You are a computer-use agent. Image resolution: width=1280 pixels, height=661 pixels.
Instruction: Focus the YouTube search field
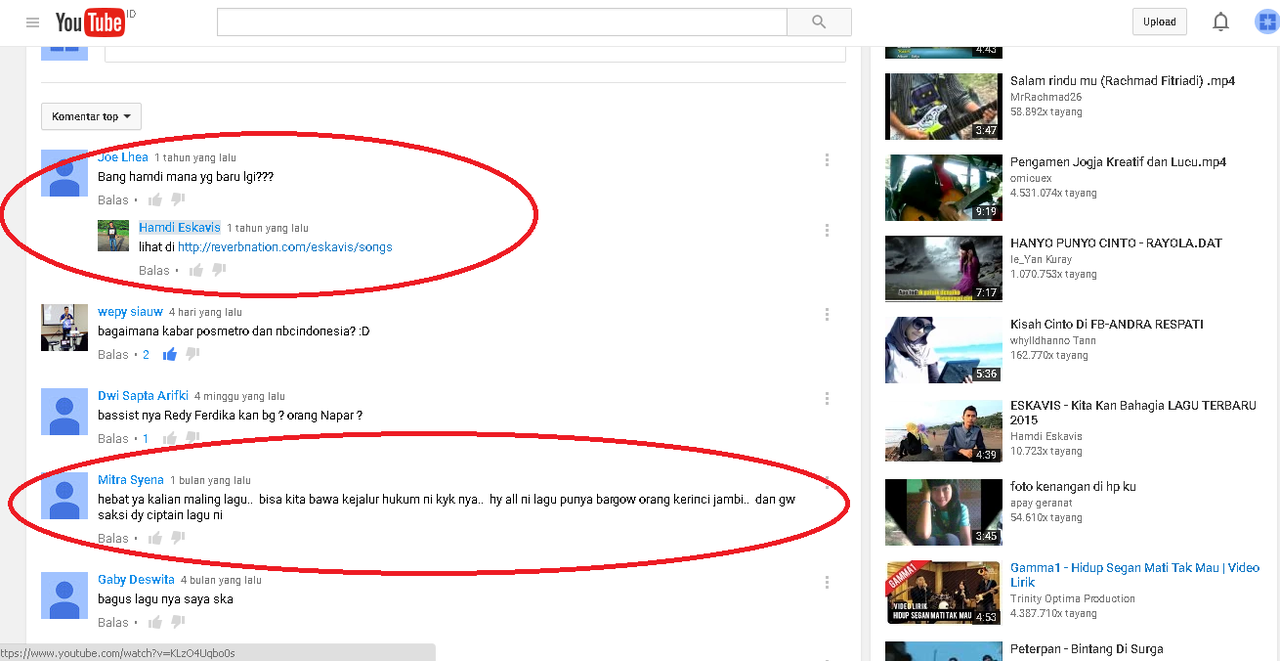(502, 22)
